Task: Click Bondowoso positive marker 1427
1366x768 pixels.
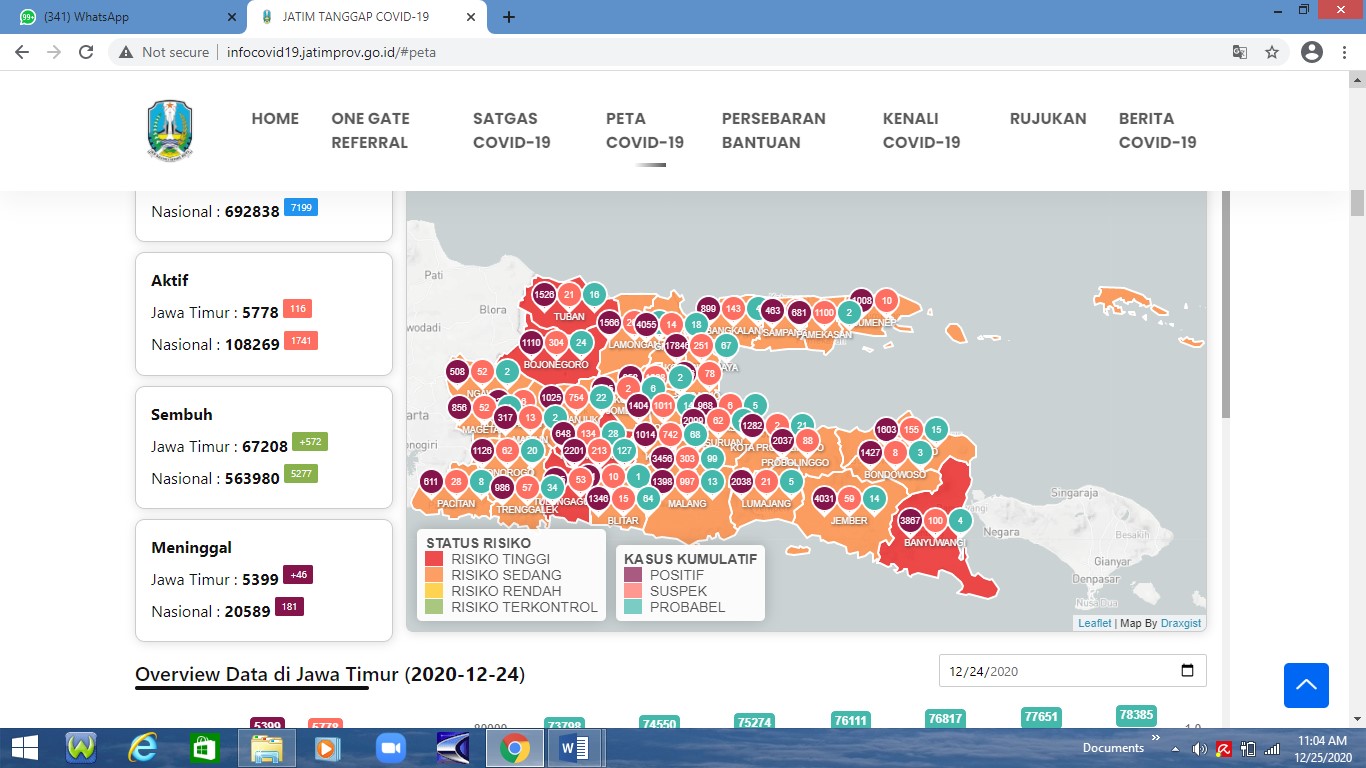Action: [871, 452]
